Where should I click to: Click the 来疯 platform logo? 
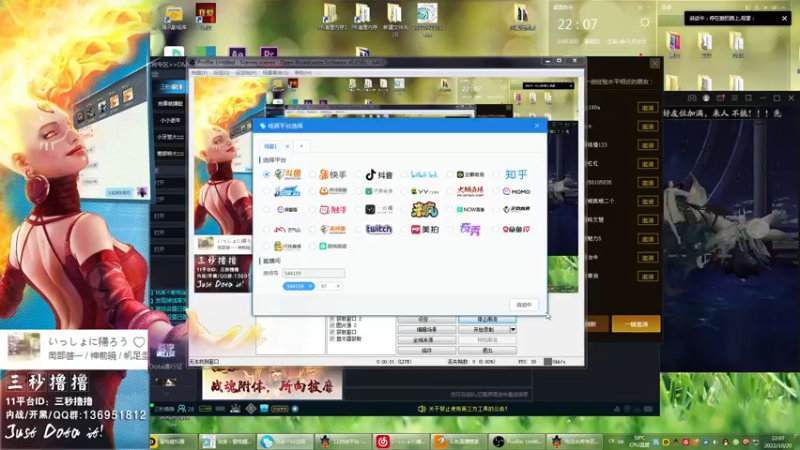424,209
